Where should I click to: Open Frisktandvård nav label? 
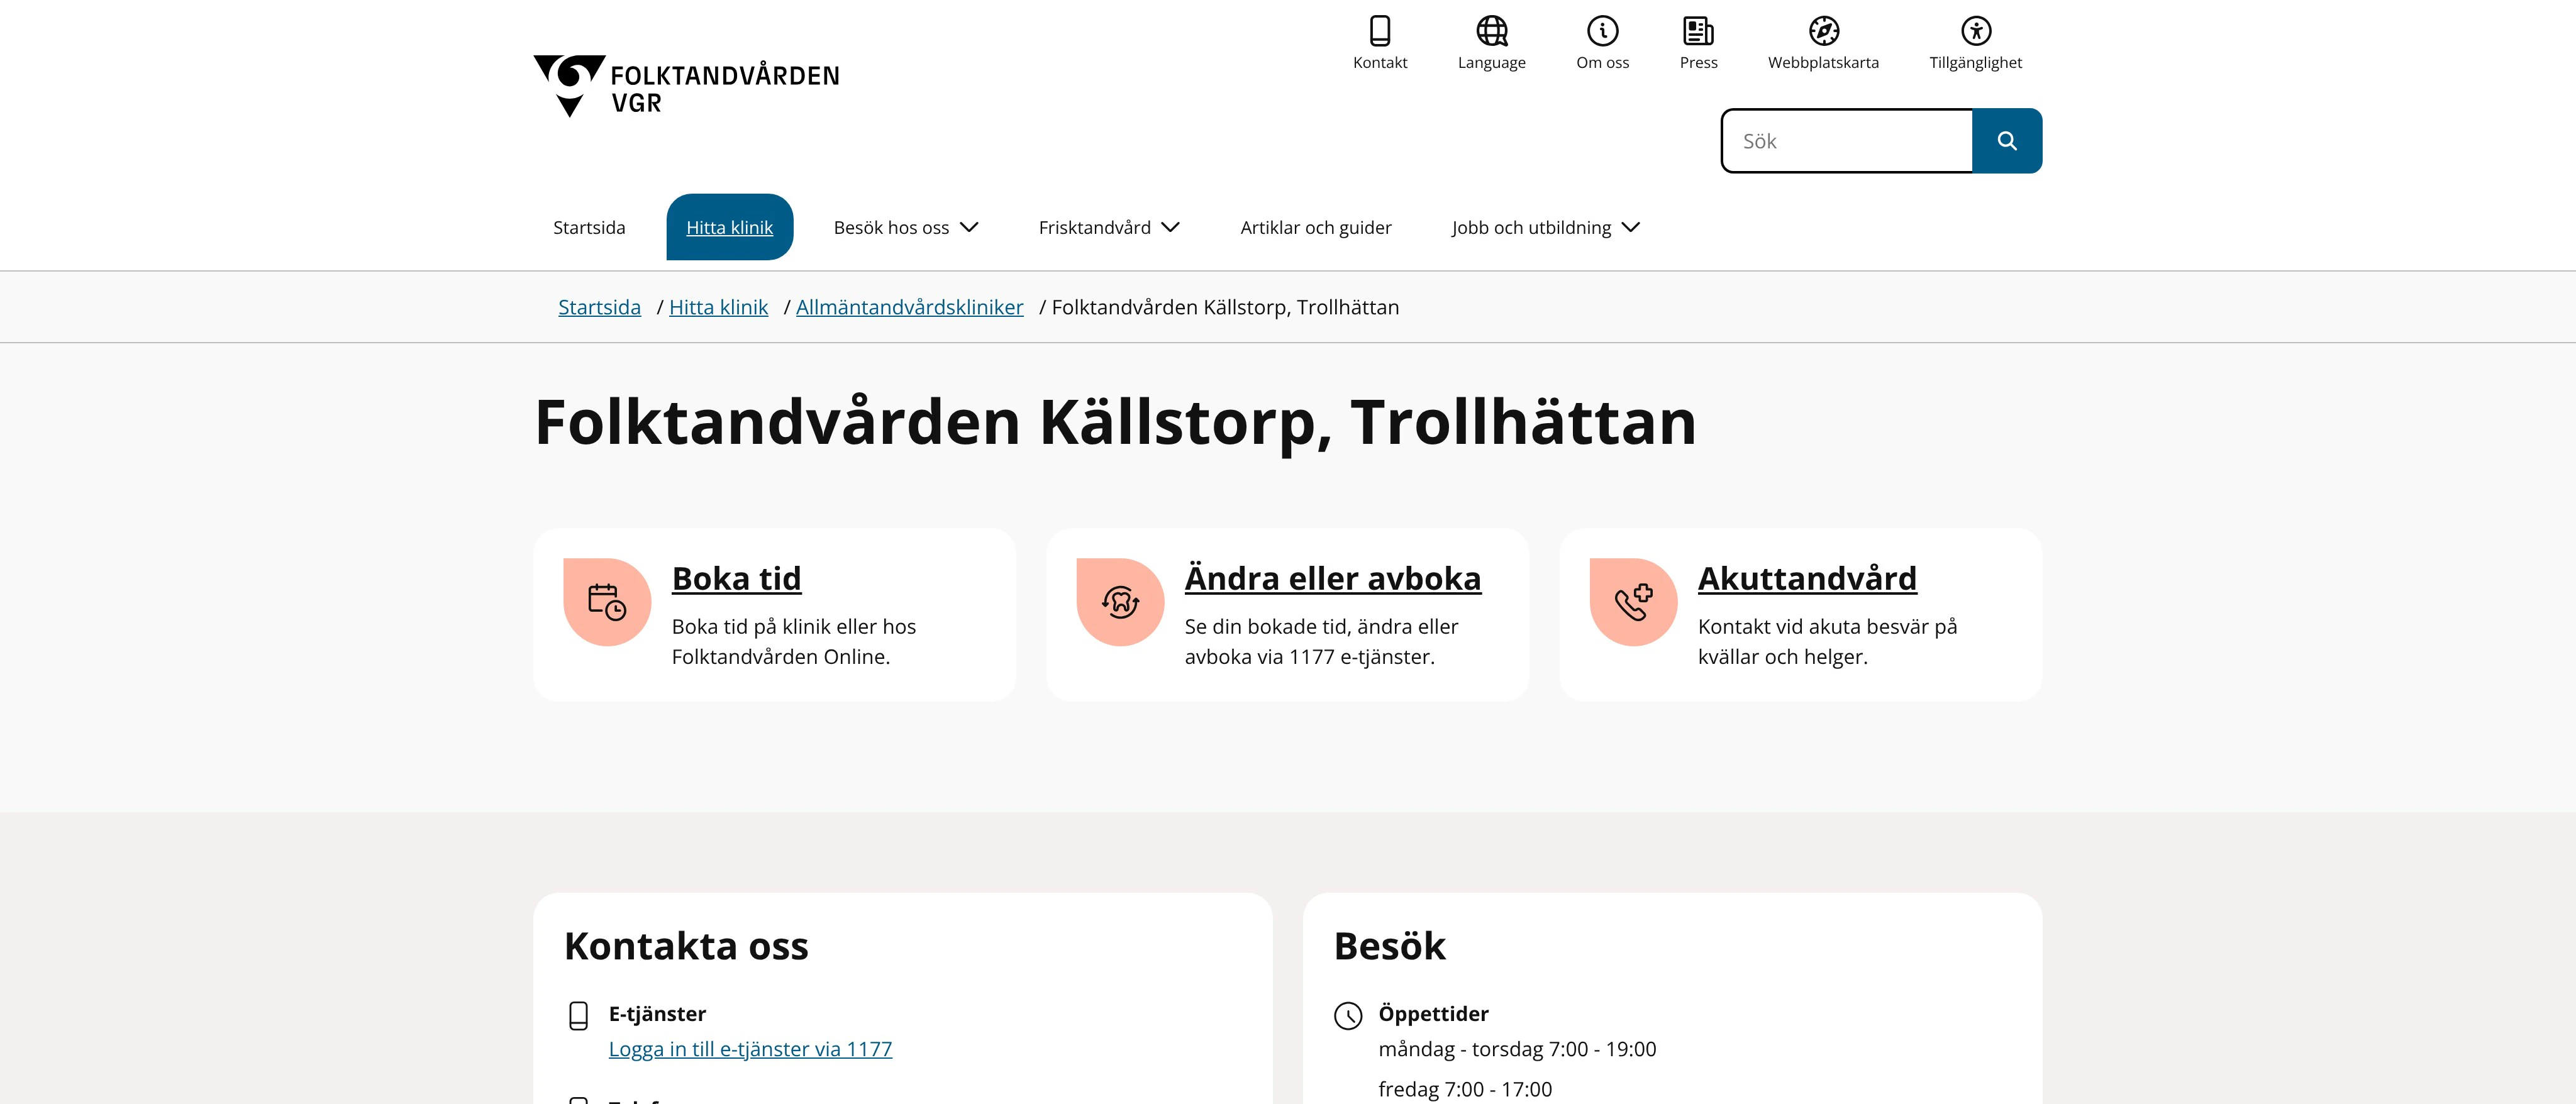point(1094,227)
